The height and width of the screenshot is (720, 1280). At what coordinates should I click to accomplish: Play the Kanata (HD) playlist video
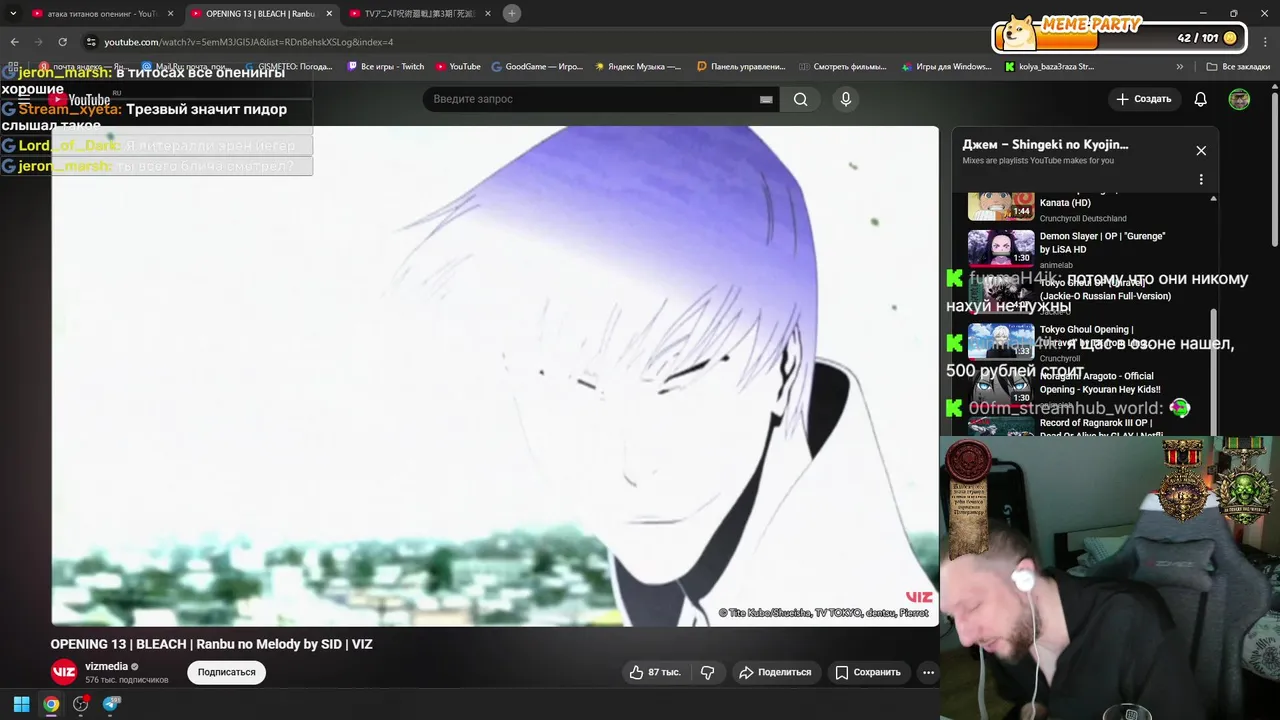1085,205
